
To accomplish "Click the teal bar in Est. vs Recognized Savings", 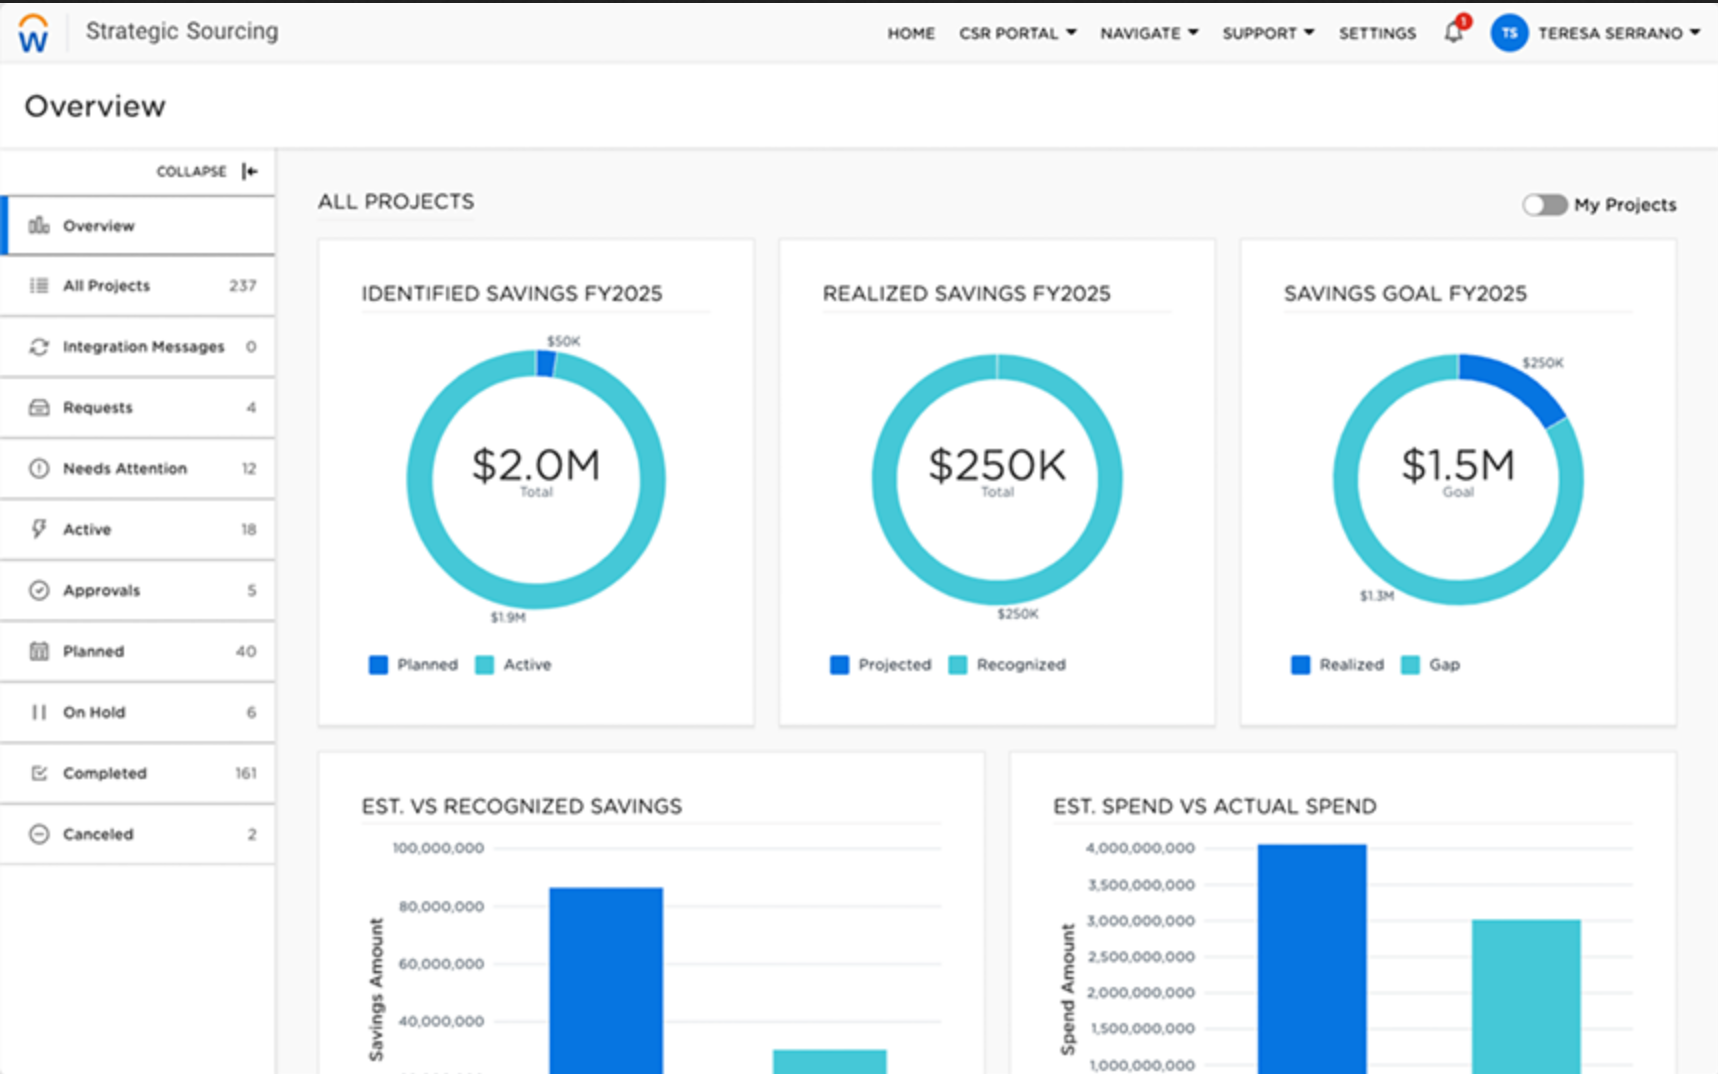I will [829, 1061].
